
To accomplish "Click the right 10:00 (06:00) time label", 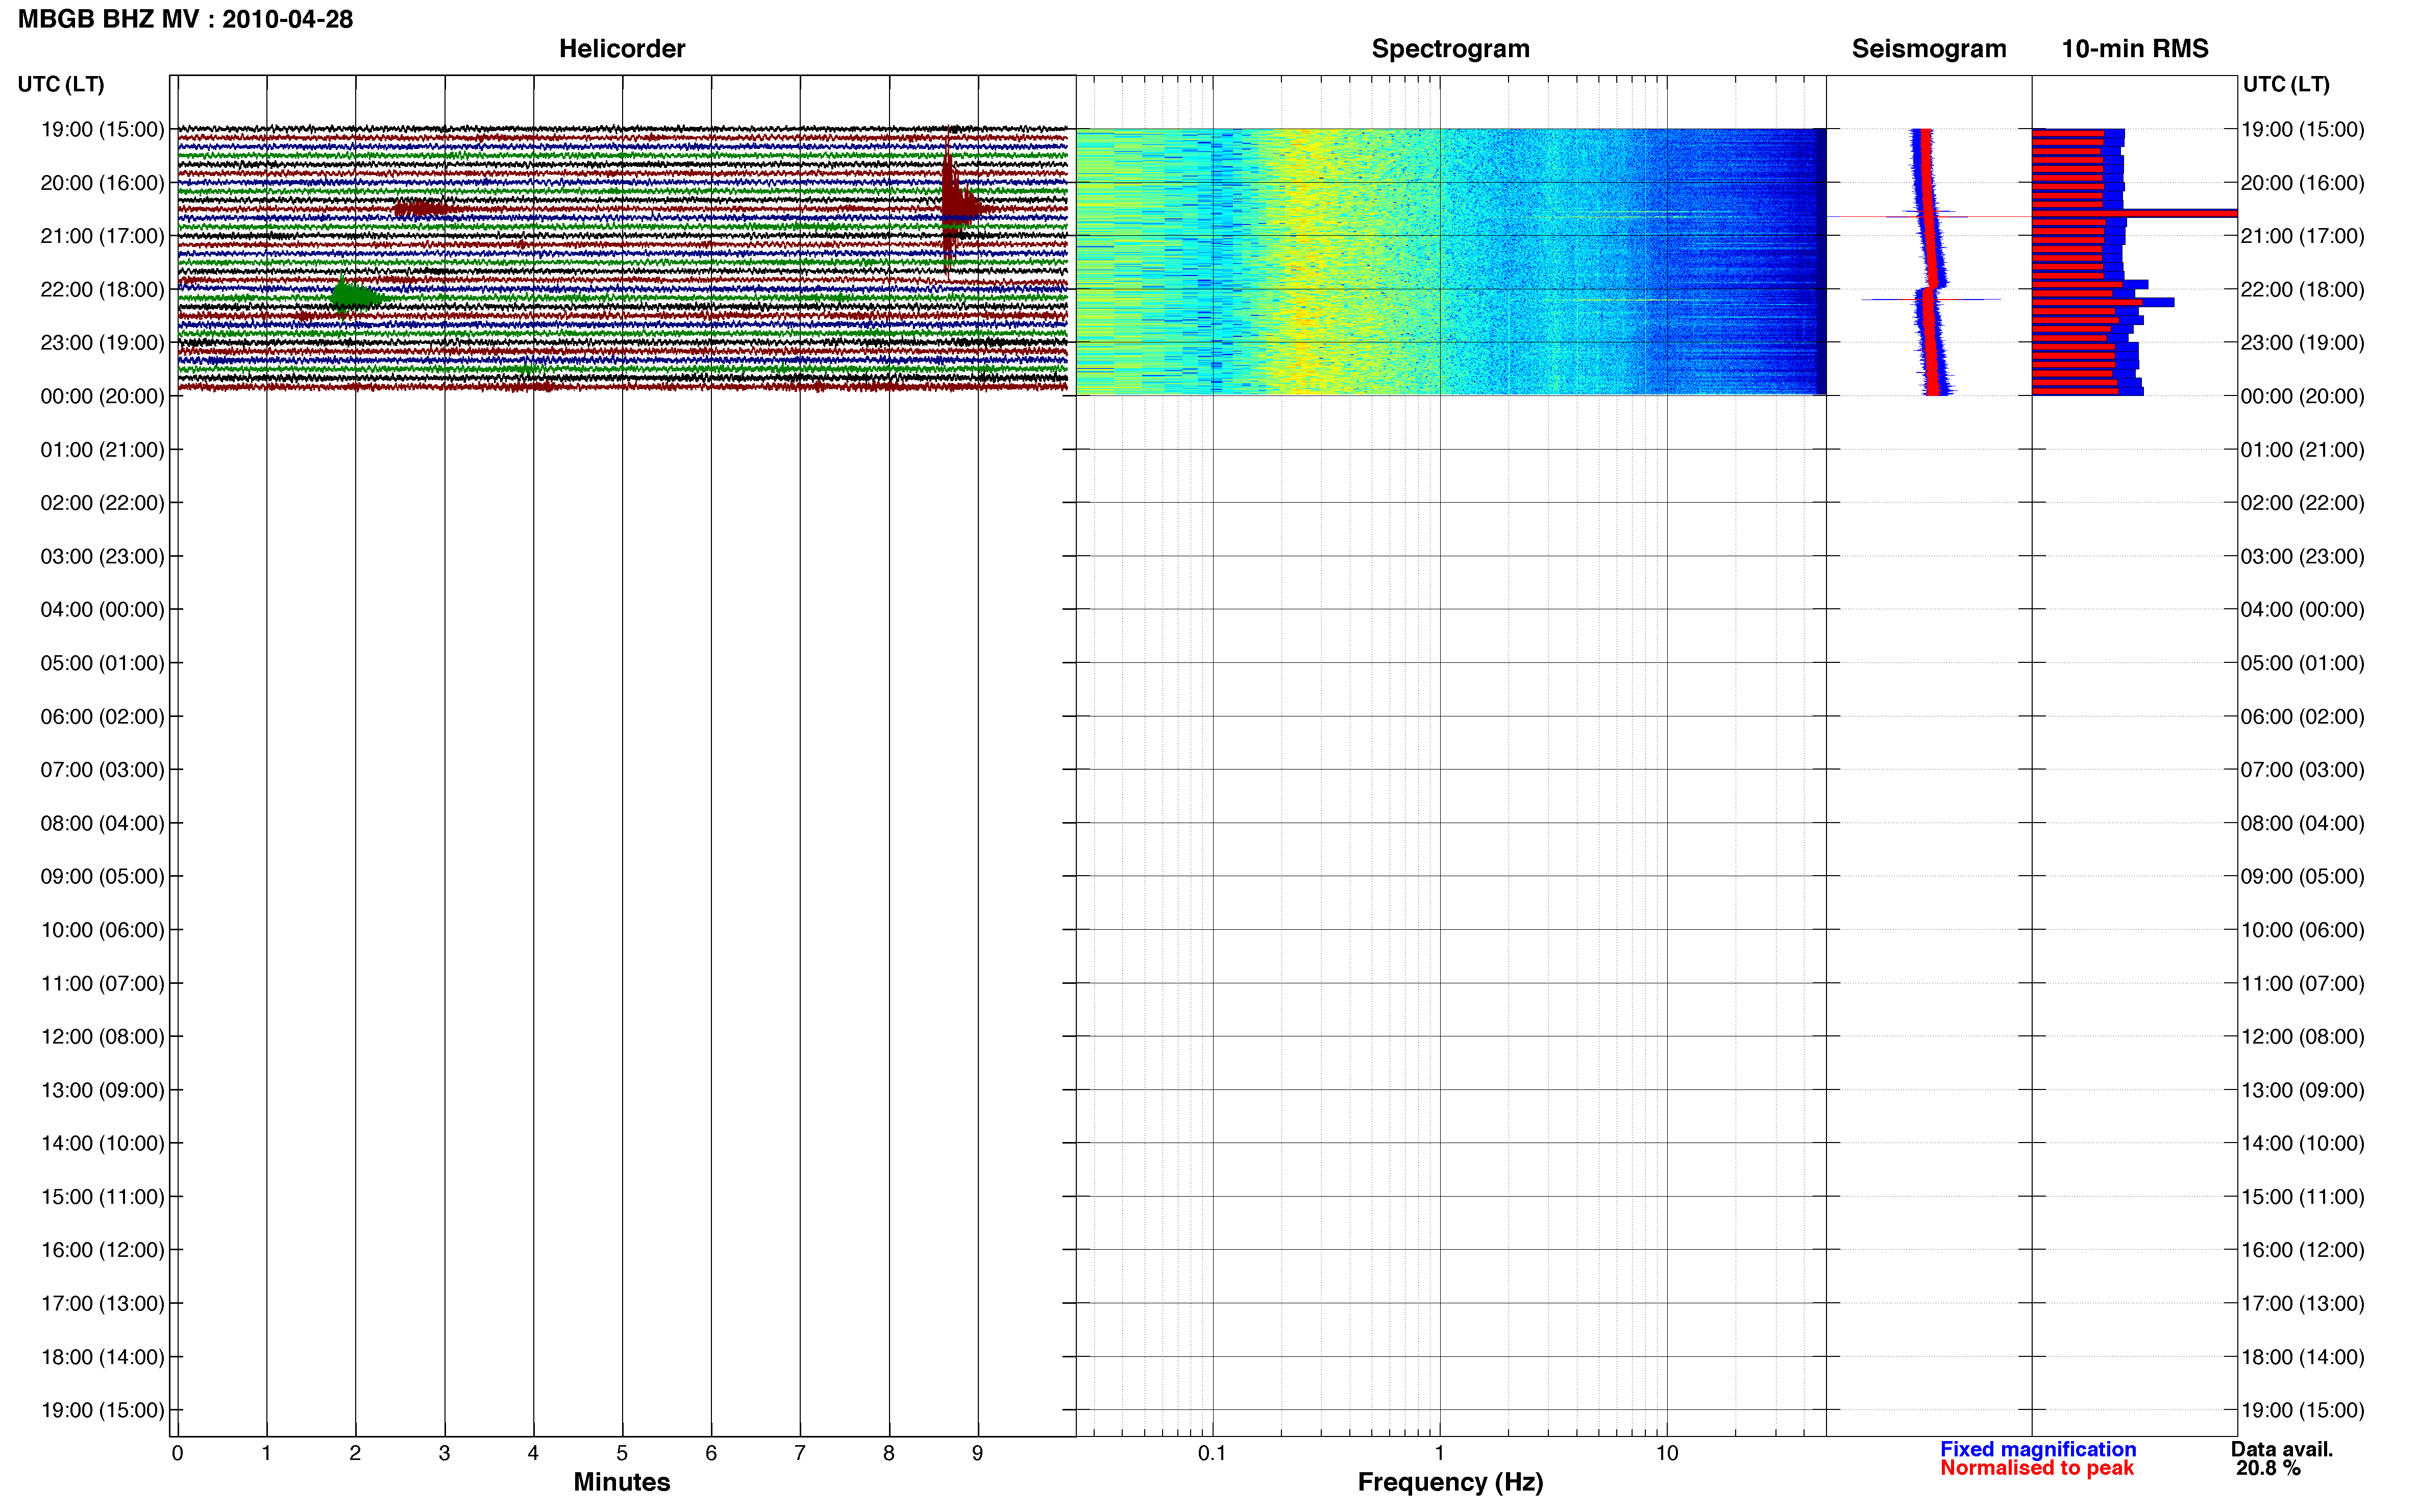I will coord(2302,930).
